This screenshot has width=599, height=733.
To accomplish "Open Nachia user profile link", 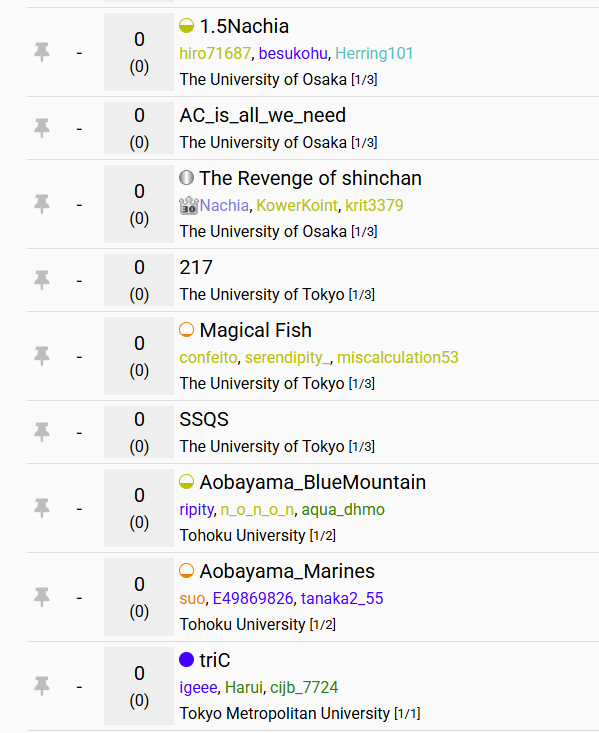I will [x=224, y=205].
